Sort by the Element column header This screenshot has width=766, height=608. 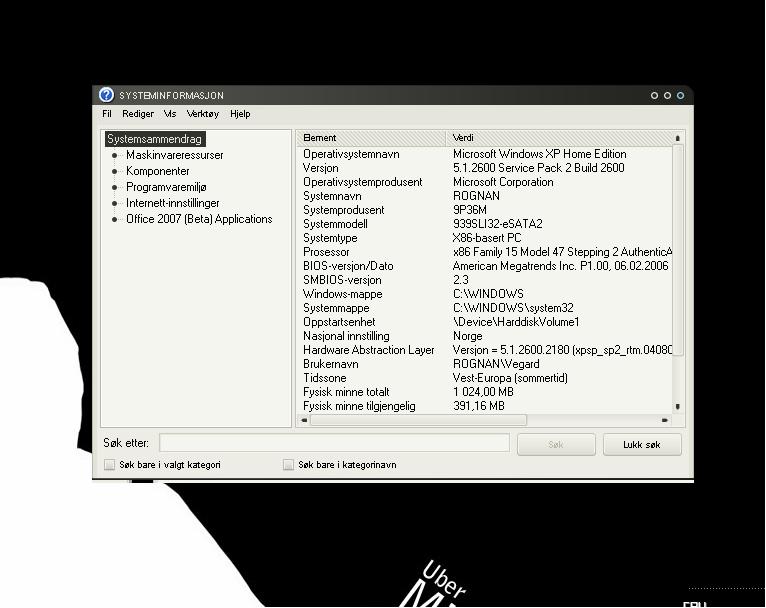[x=371, y=138]
